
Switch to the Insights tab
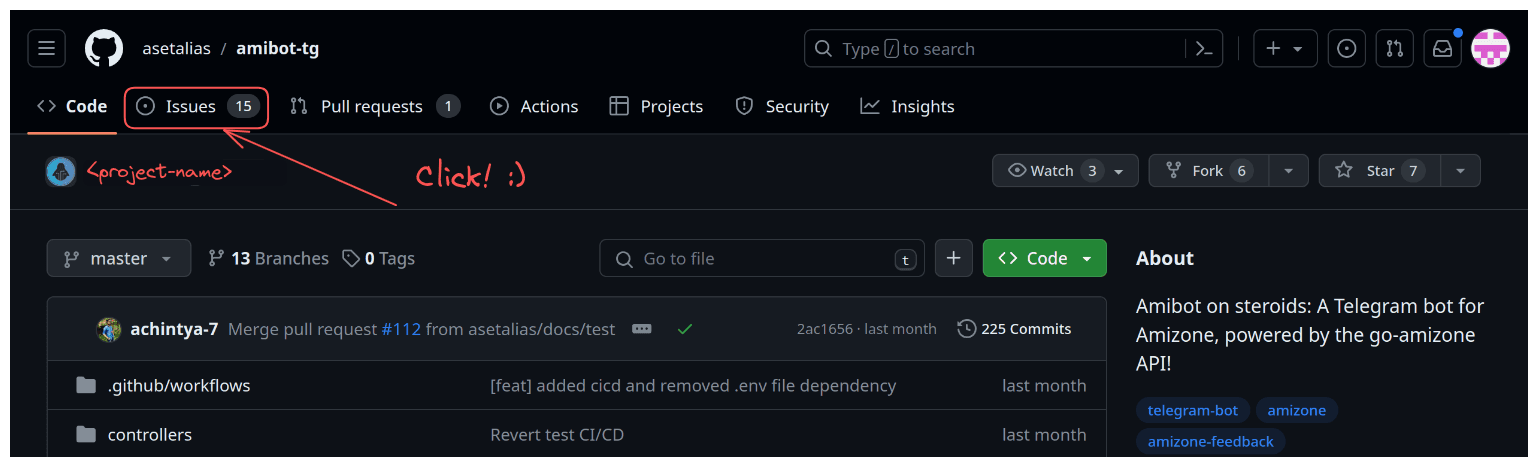point(907,106)
